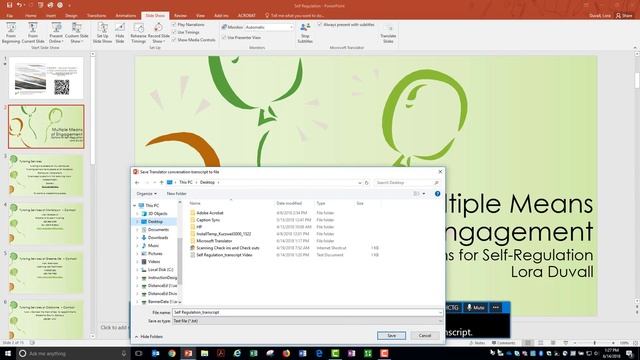640x360 pixels.
Task: Select the Caption Sync folder
Action: tap(208, 220)
